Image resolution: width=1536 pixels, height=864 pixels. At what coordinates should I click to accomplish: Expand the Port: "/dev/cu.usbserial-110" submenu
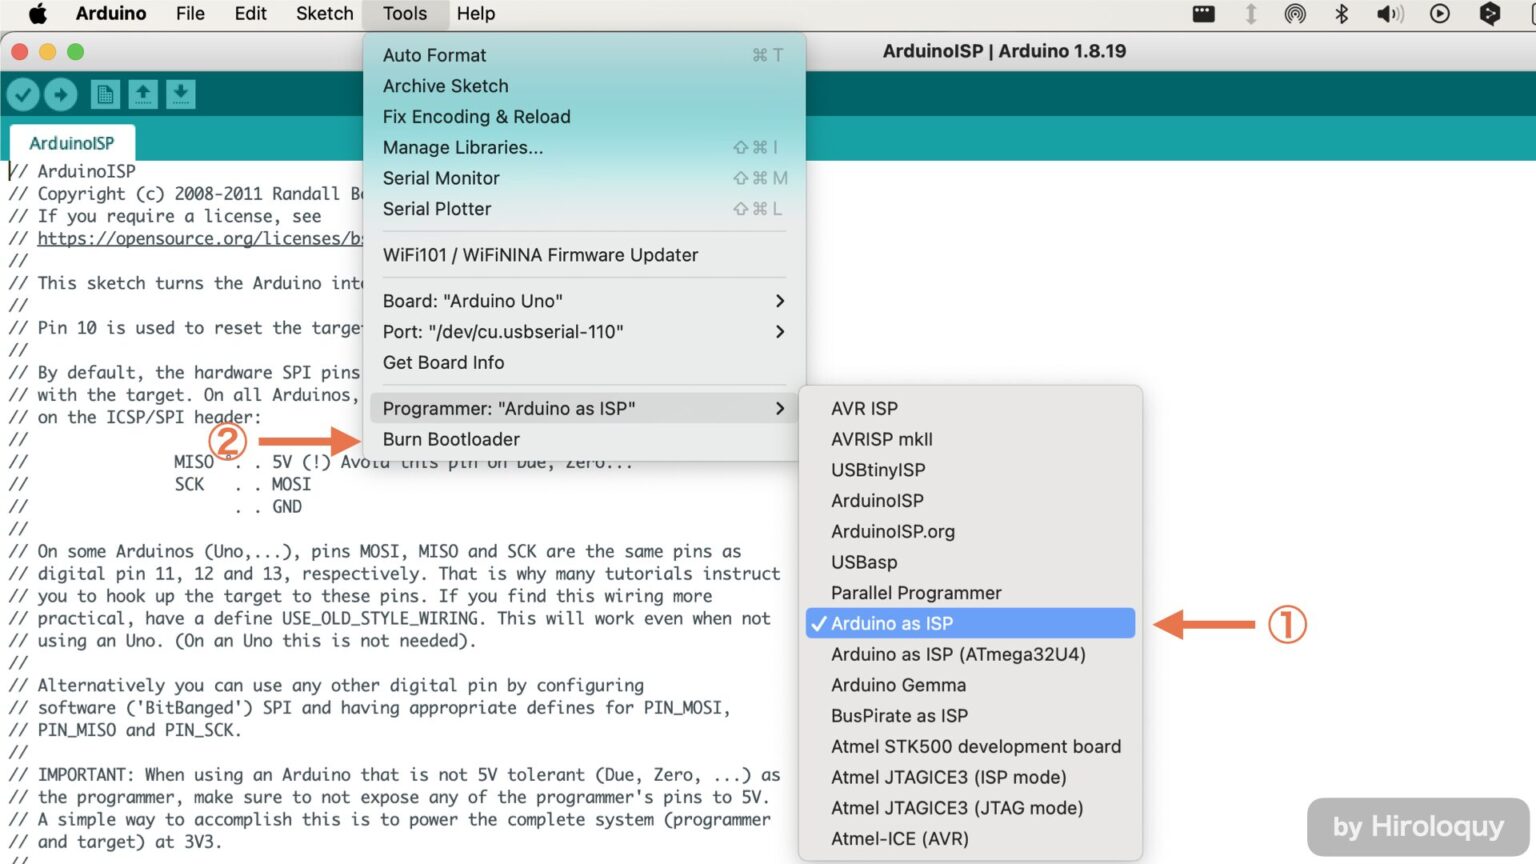(584, 332)
